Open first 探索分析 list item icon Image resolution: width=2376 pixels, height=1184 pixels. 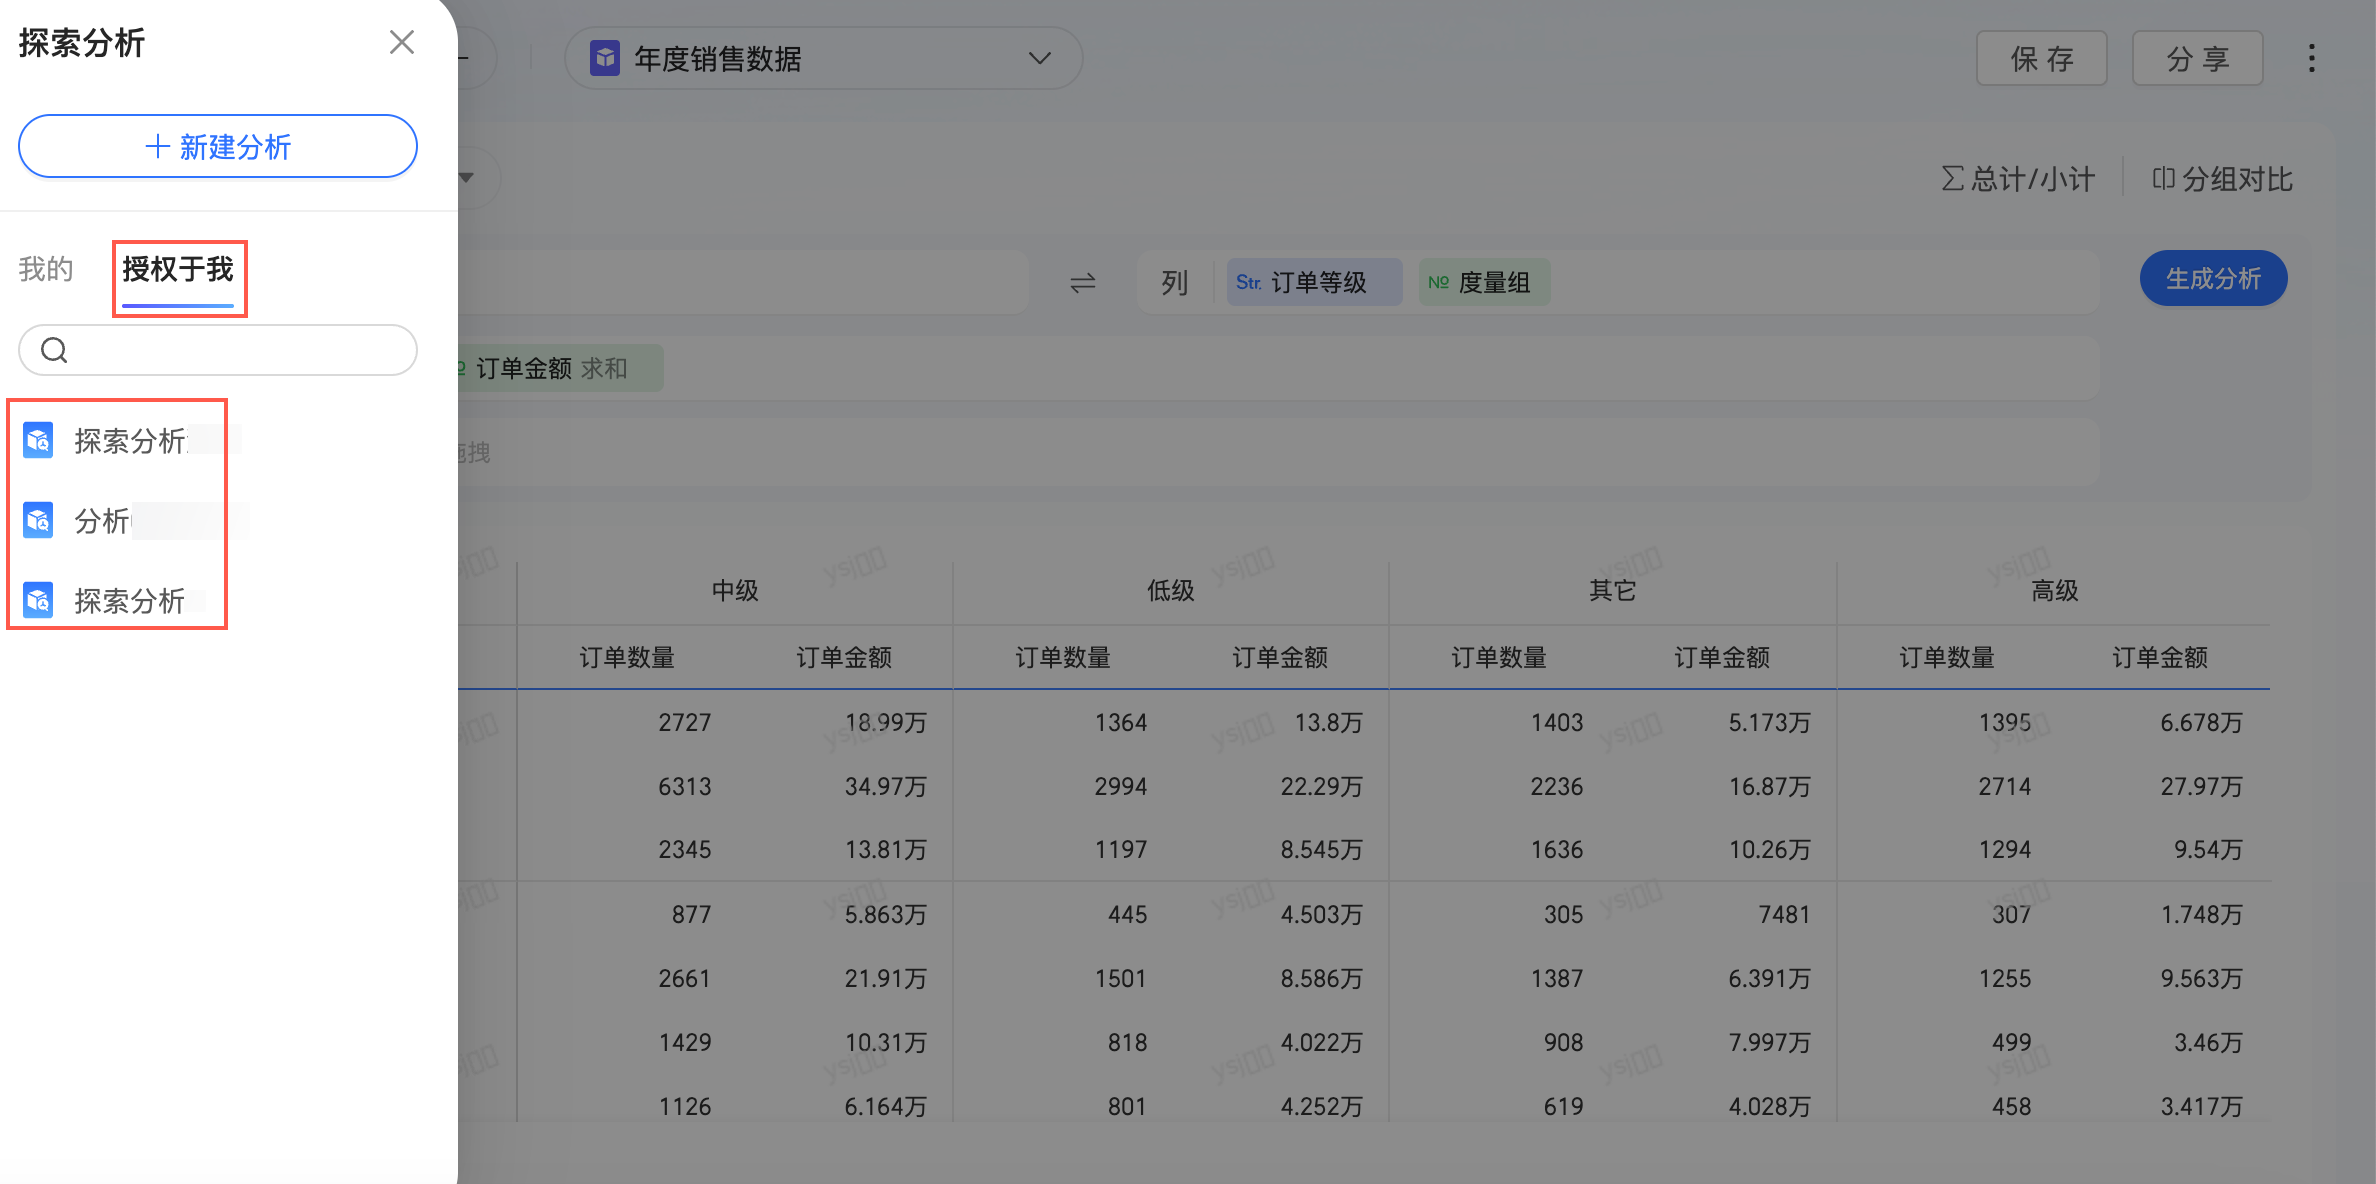[38, 440]
